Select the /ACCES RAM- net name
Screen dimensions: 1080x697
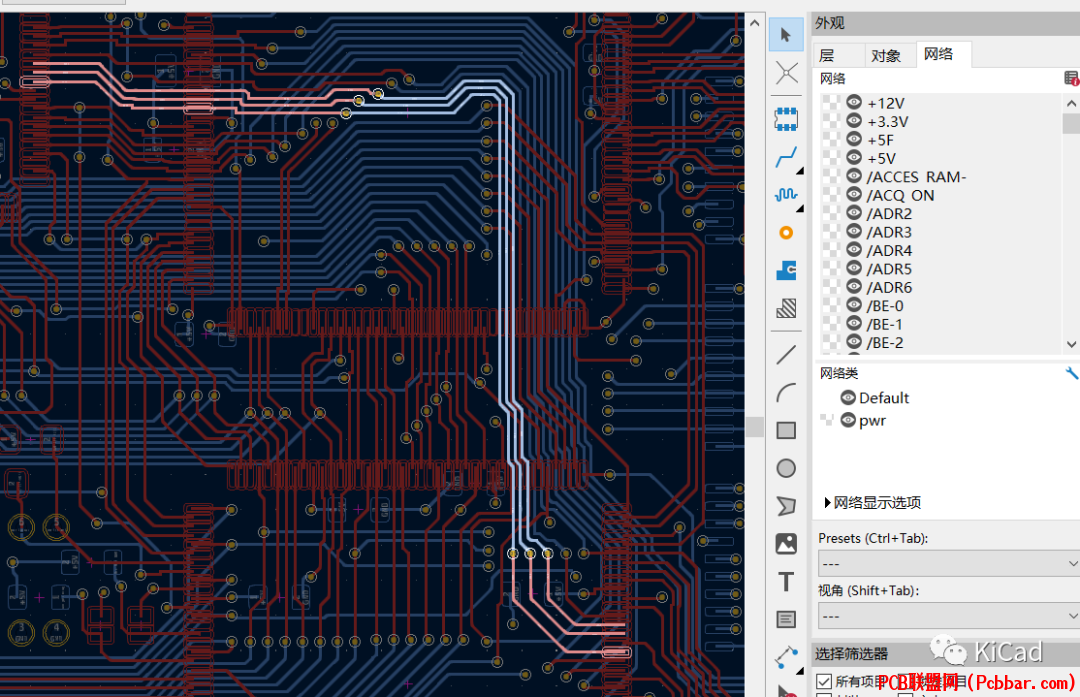coord(916,177)
